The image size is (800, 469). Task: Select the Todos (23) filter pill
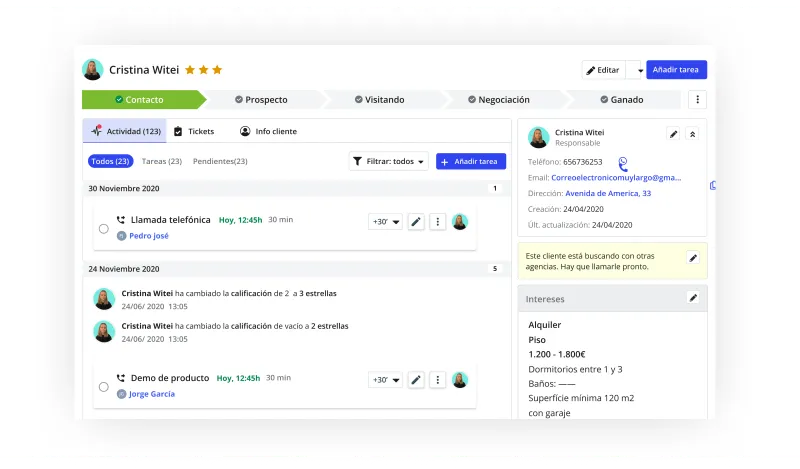point(110,161)
